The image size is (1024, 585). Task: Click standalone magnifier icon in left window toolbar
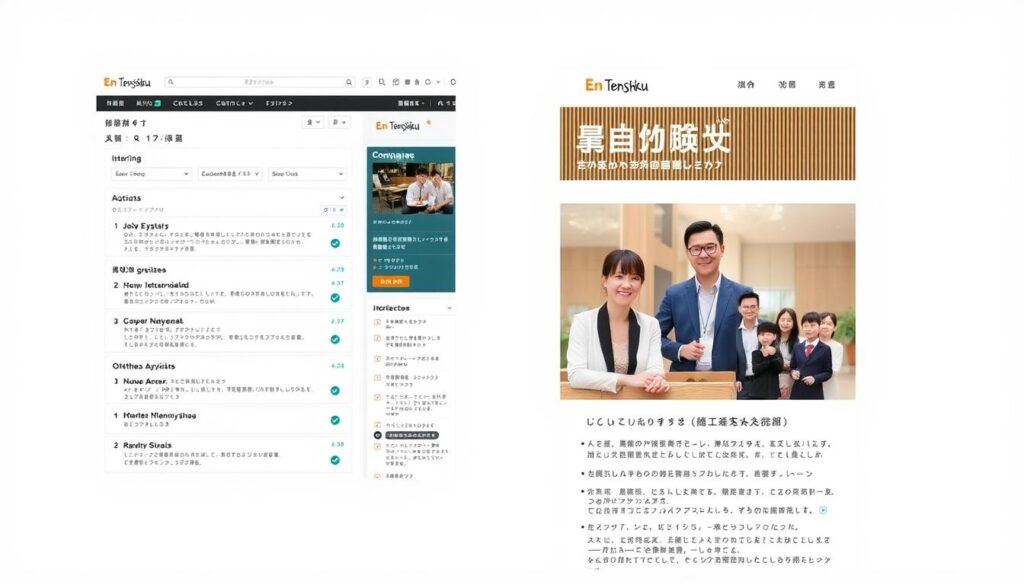point(382,82)
